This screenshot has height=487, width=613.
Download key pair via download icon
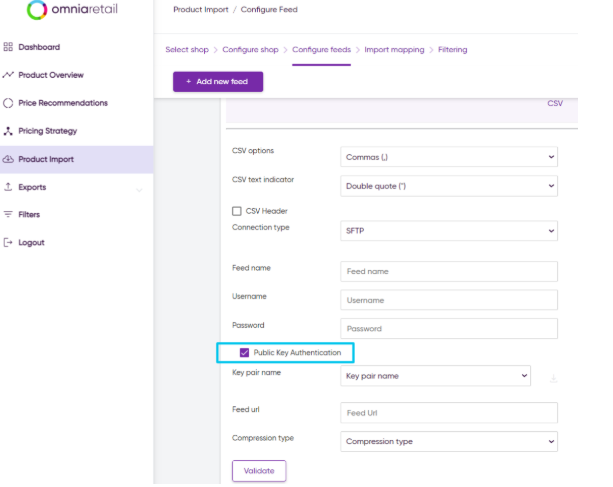click(x=553, y=378)
